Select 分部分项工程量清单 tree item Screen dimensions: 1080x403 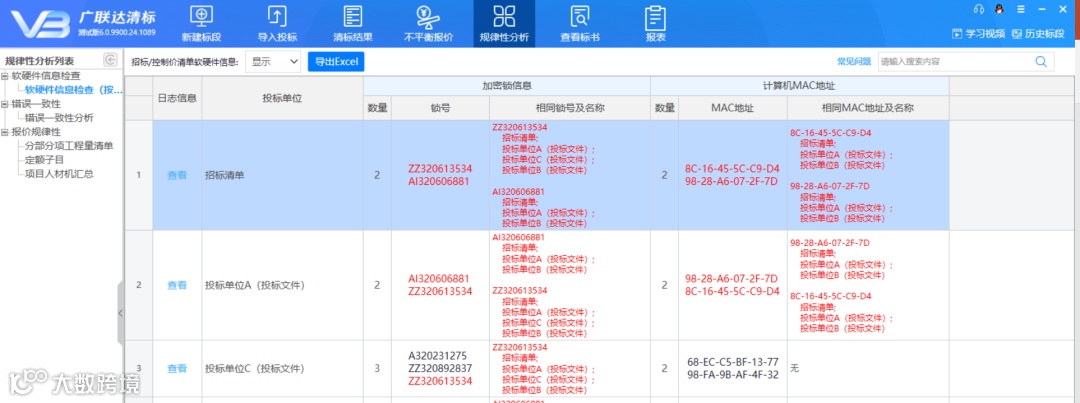68,145
